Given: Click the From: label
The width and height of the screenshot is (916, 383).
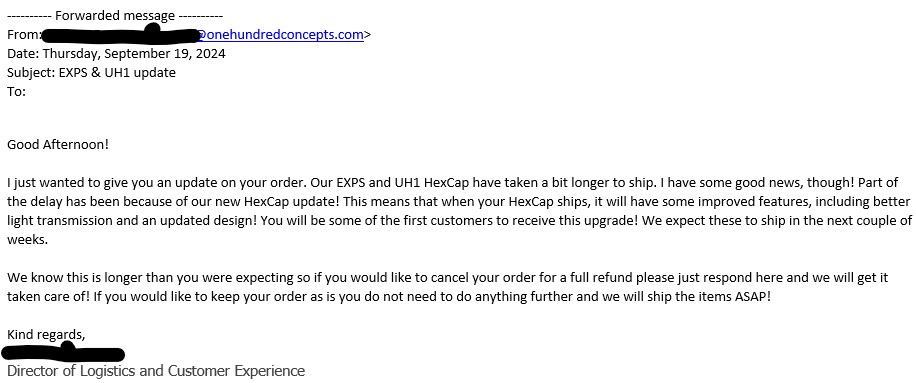Looking at the screenshot, I should pyautogui.click(x=24, y=34).
